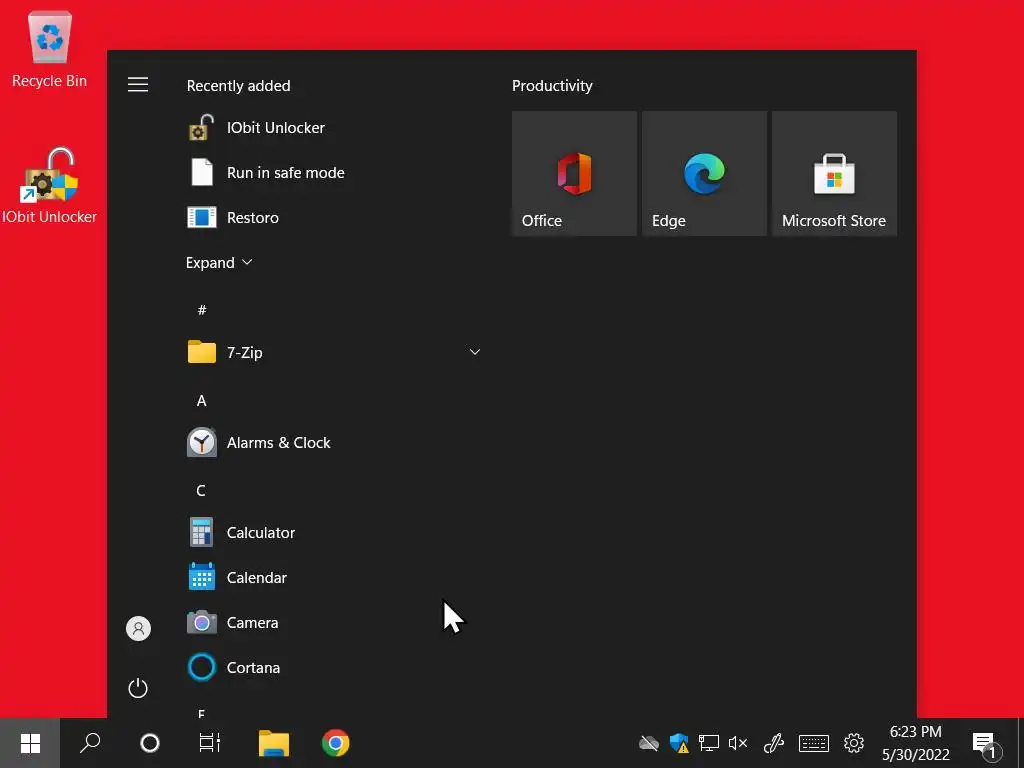Open the Recycle Bin desktop icon
The height and width of the screenshot is (768, 1024).
(x=50, y=50)
